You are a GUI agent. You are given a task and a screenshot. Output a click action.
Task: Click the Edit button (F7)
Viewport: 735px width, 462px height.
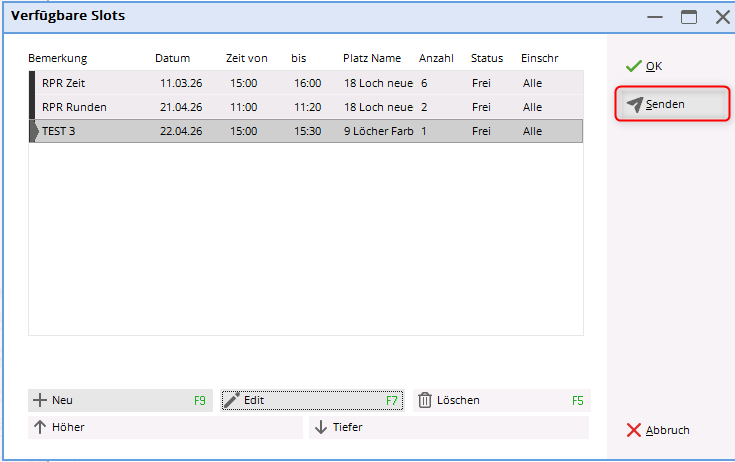point(312,400)
